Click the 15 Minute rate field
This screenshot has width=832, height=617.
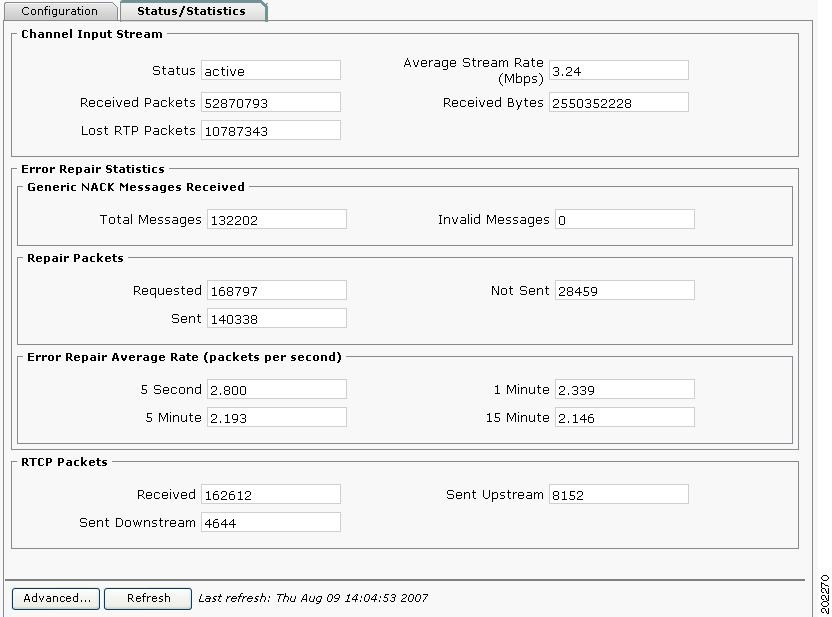[625, 418]
